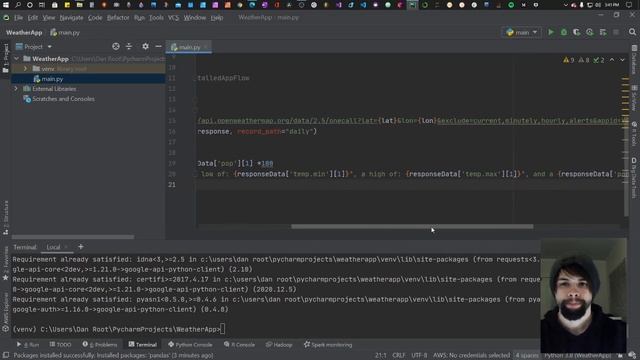Click locate opened file target icon
640x360 pixels.
pyautogui.click(x=116, y=47)
